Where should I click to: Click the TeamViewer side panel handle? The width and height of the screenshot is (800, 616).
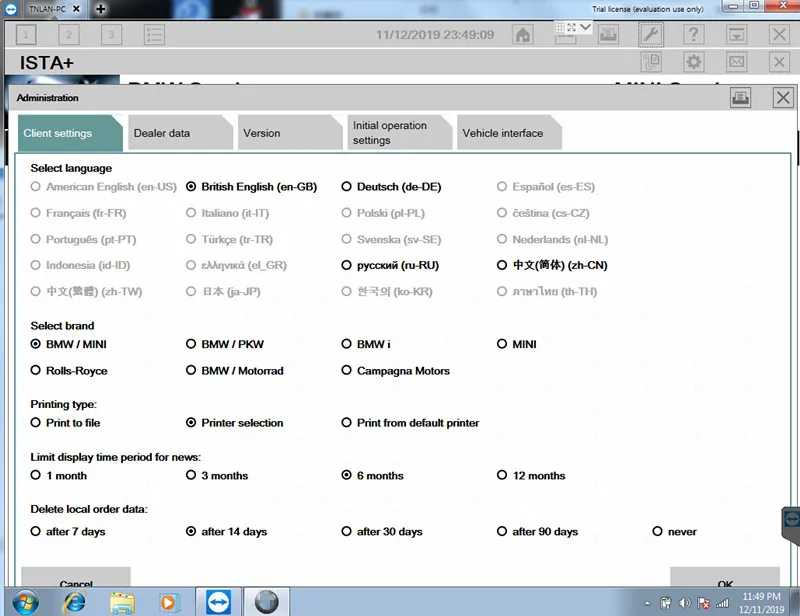coord(791,526)
